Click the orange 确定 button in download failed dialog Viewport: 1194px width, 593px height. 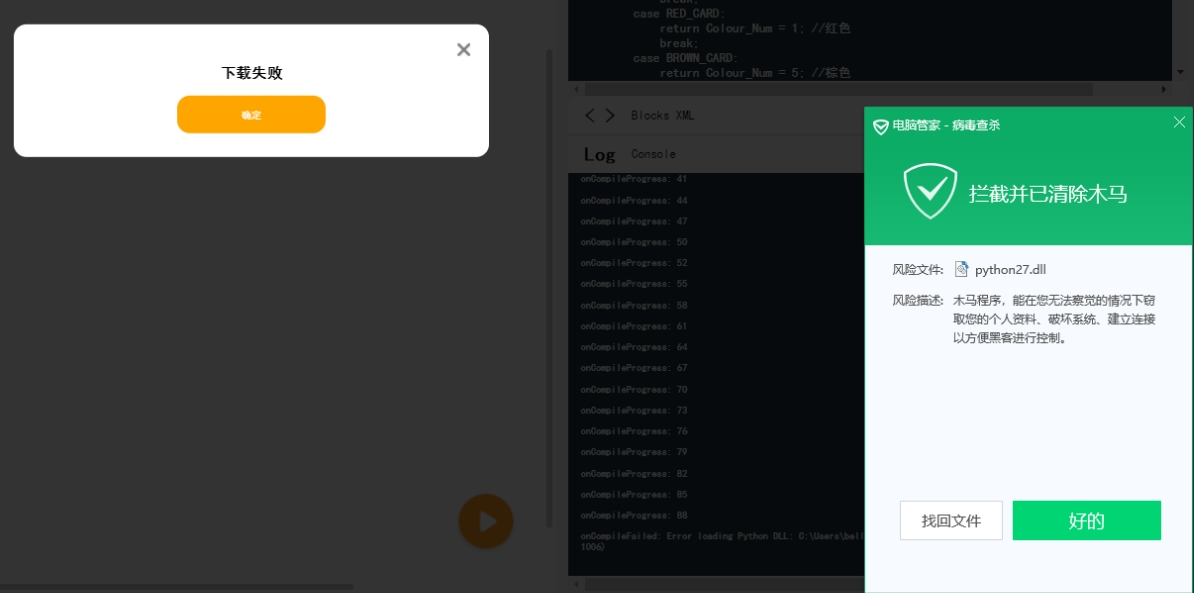point(251,114)
